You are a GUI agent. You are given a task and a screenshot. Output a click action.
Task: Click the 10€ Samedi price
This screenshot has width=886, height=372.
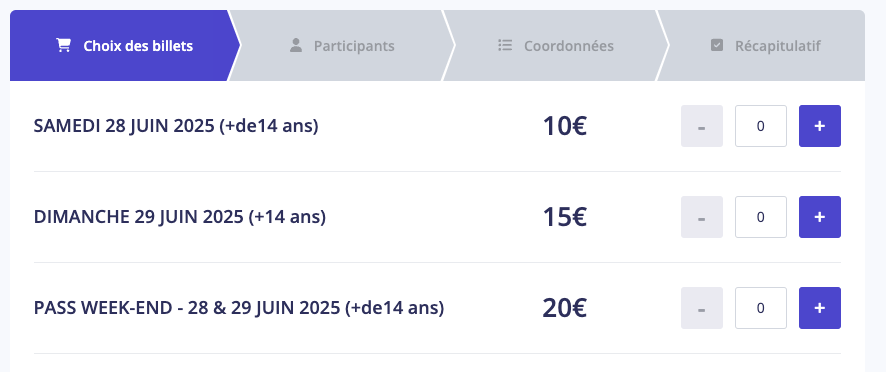click(564, 126)
